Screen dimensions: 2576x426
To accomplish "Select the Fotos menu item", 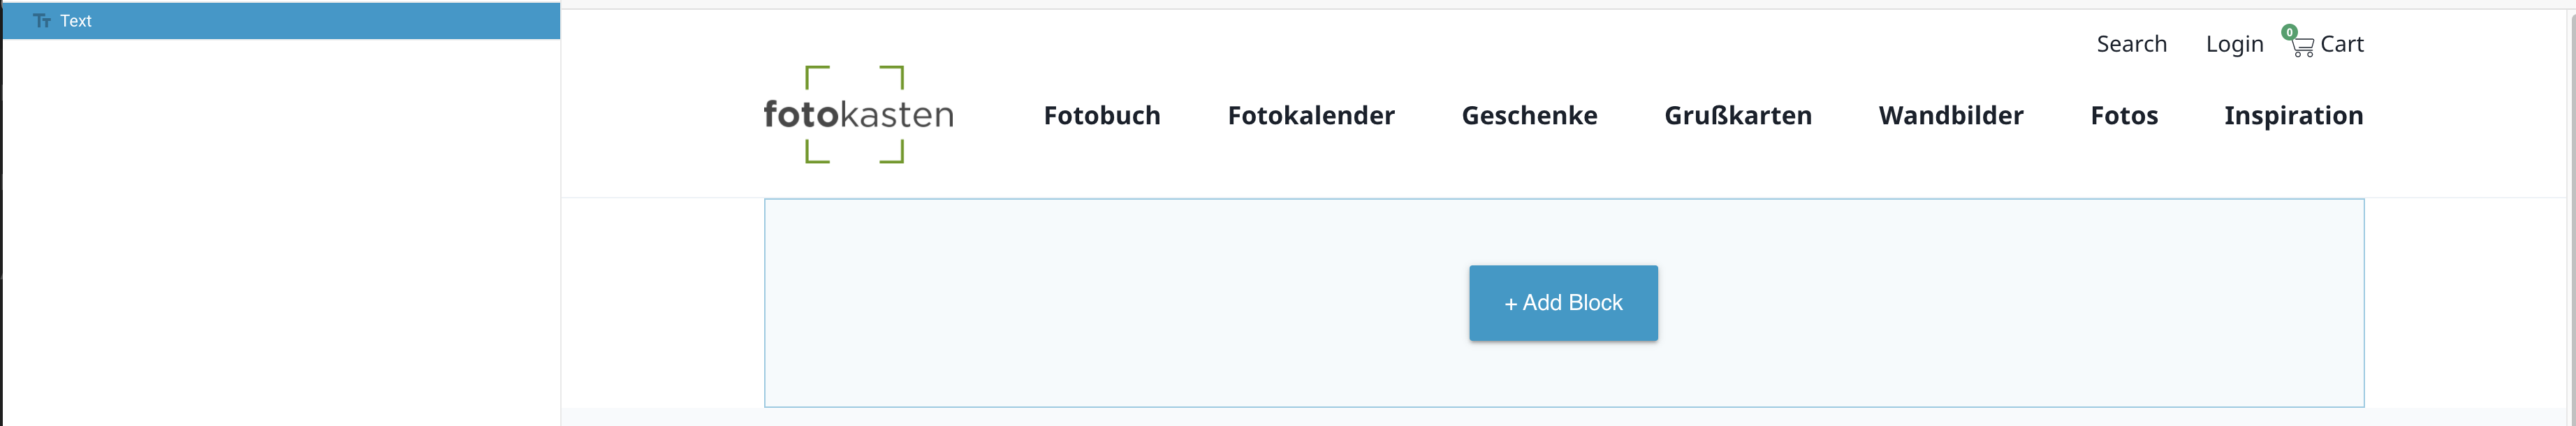I will point(2124,116).
